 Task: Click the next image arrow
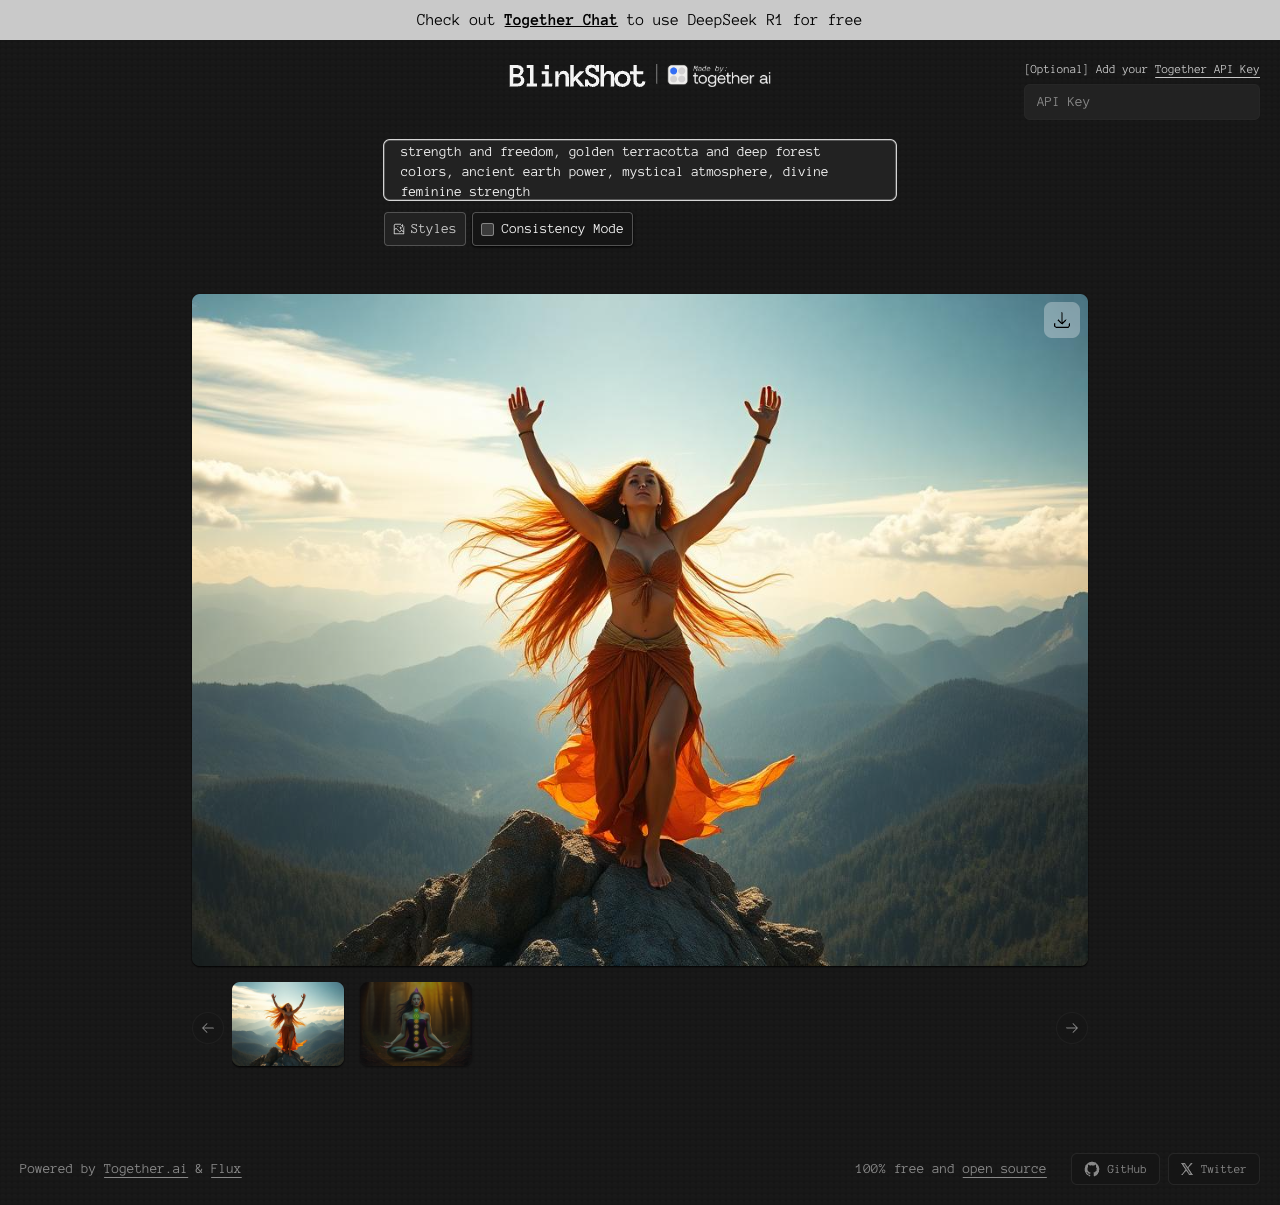coord(1071,1028)
